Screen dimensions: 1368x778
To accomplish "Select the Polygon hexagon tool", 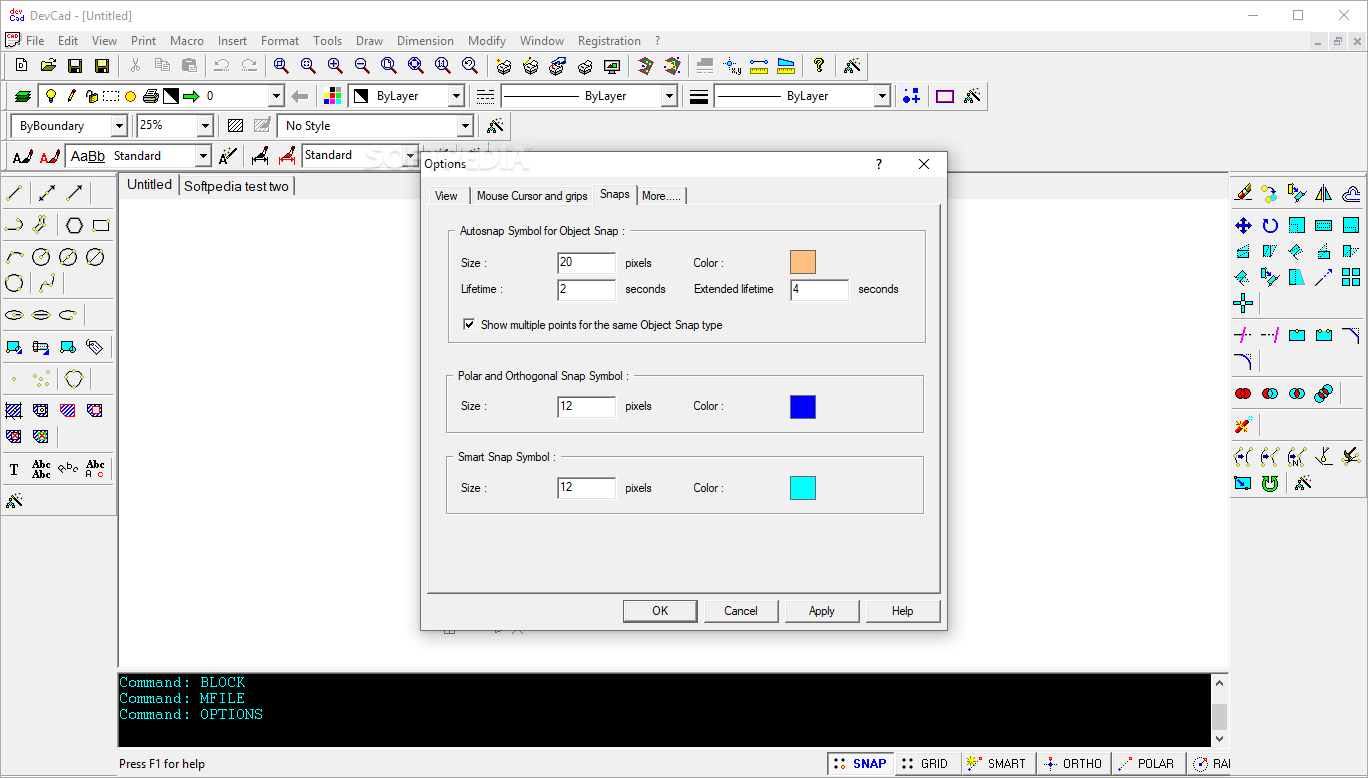I will tap(74, 225).
